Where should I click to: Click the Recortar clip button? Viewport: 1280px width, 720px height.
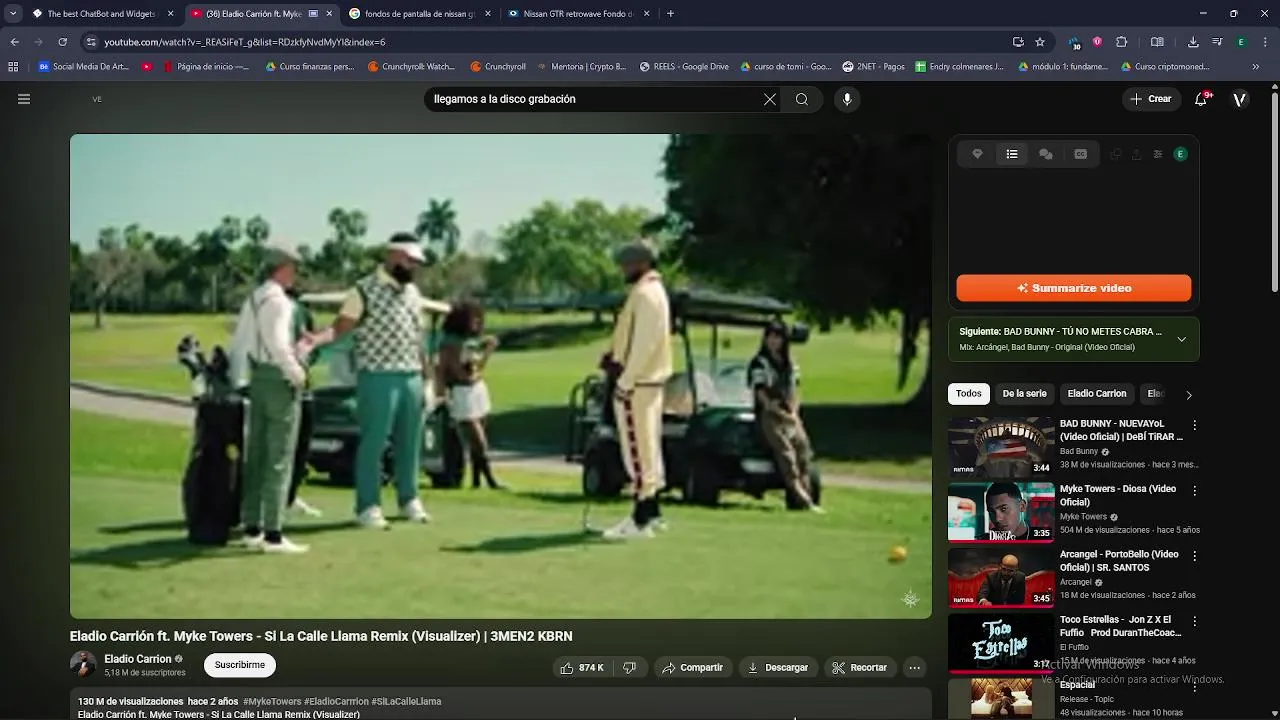coord(860,667)
